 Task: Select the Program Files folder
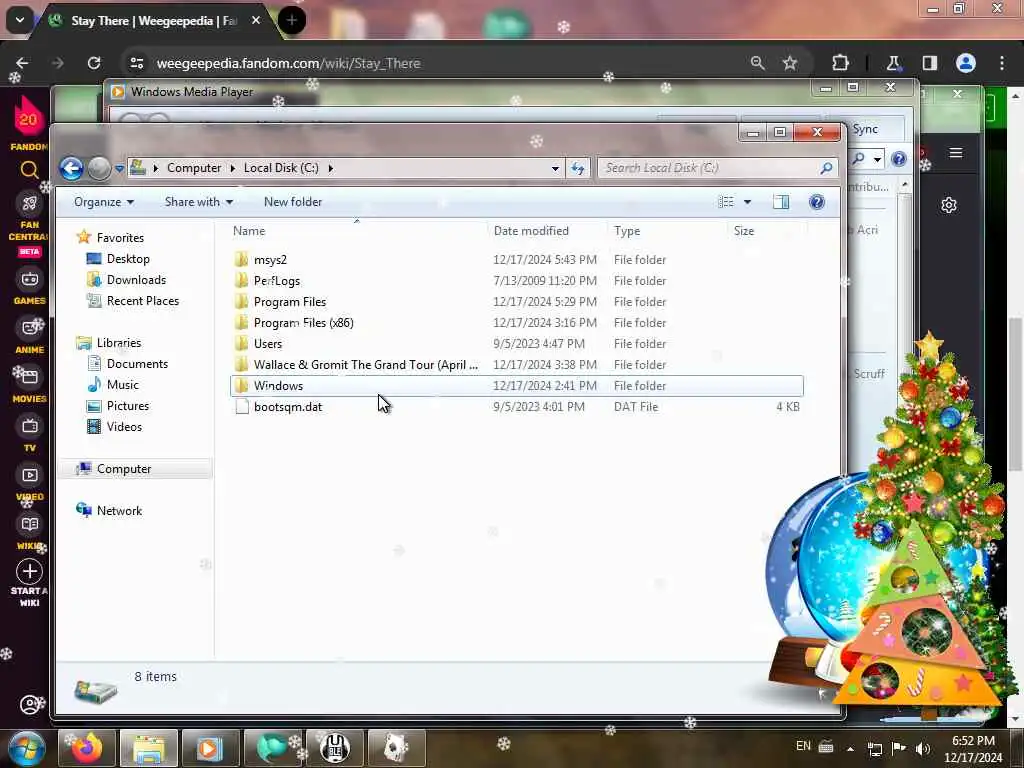click(290, 302)
